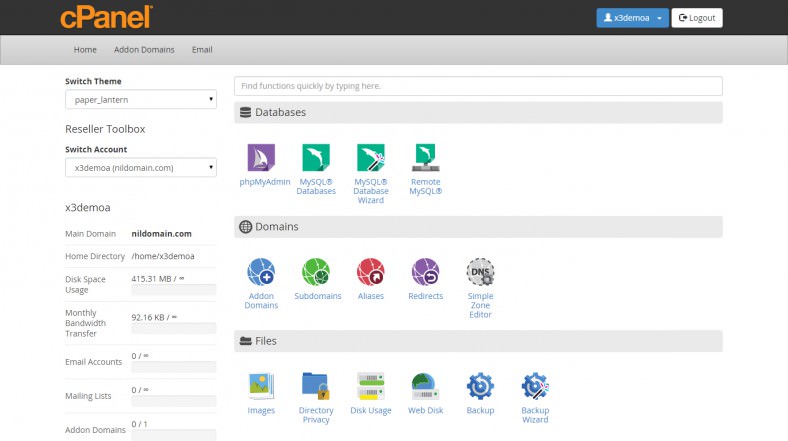Open the phpMyAdmin icon
This screenshot has height=441, width=788.
click(x=261, y=158)
